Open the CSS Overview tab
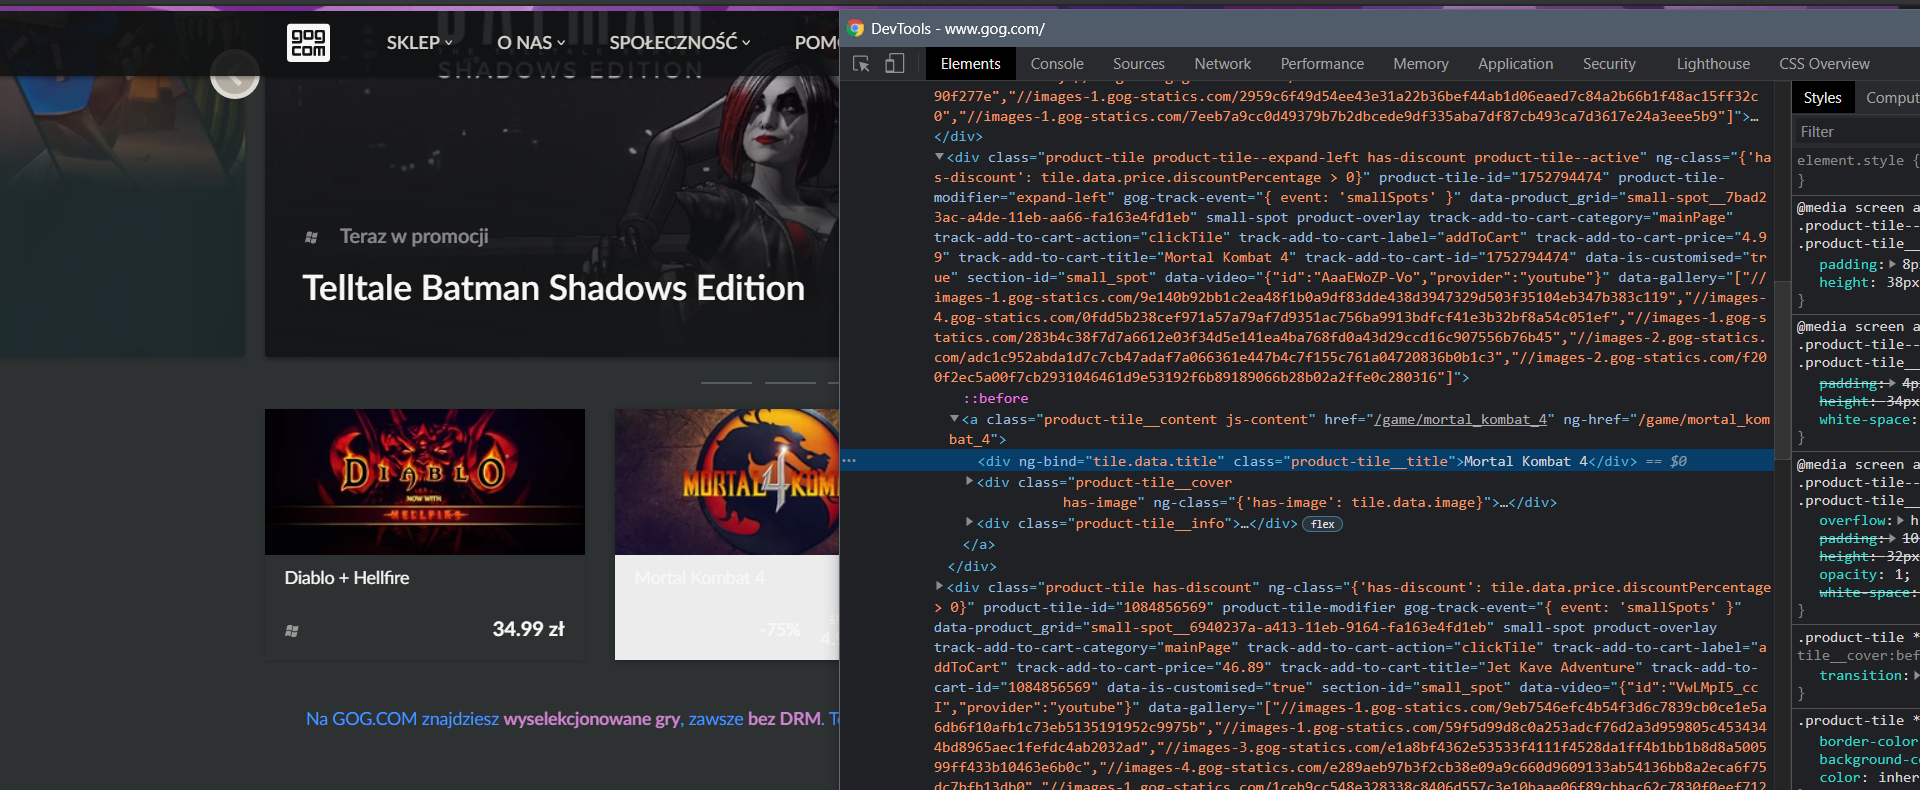The width and height of the screenshot is (1920, 790). [1824, 64]
